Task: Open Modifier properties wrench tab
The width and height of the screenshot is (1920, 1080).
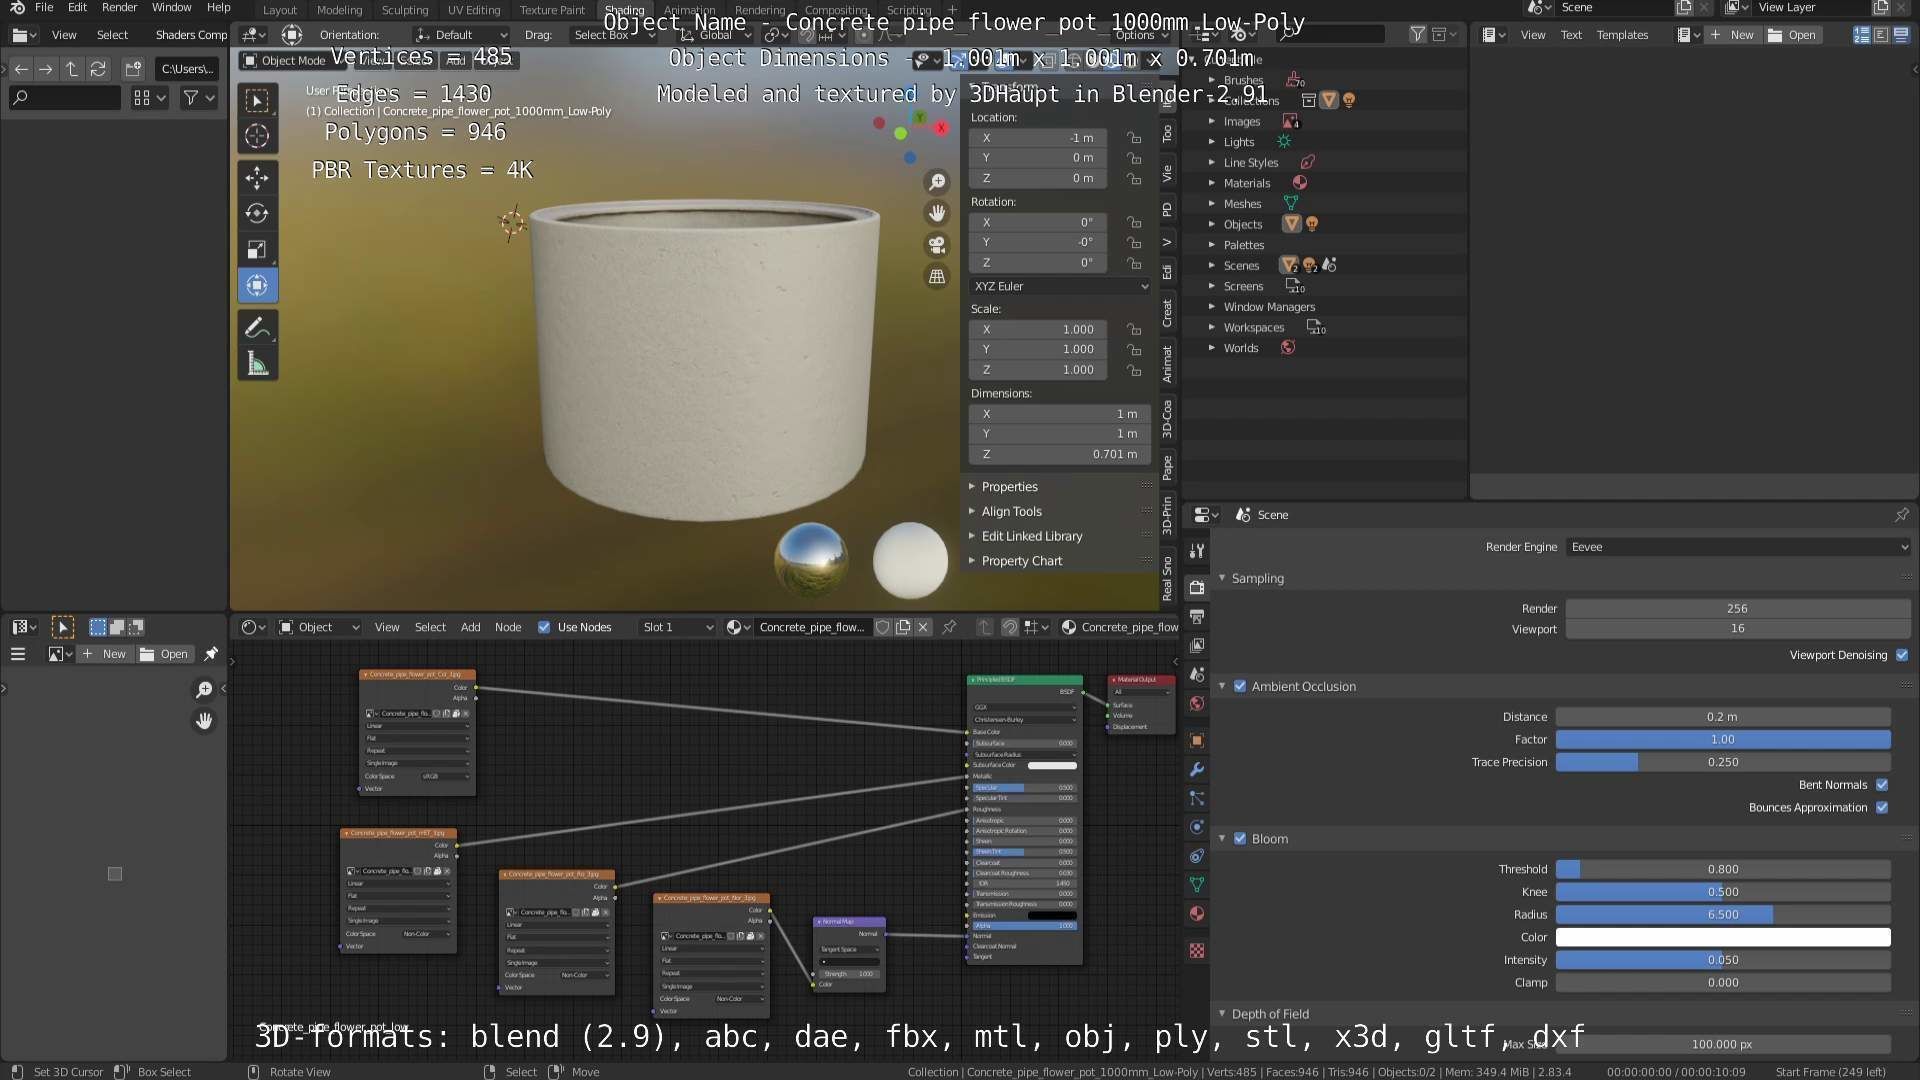Action: tap(1197, 769)
